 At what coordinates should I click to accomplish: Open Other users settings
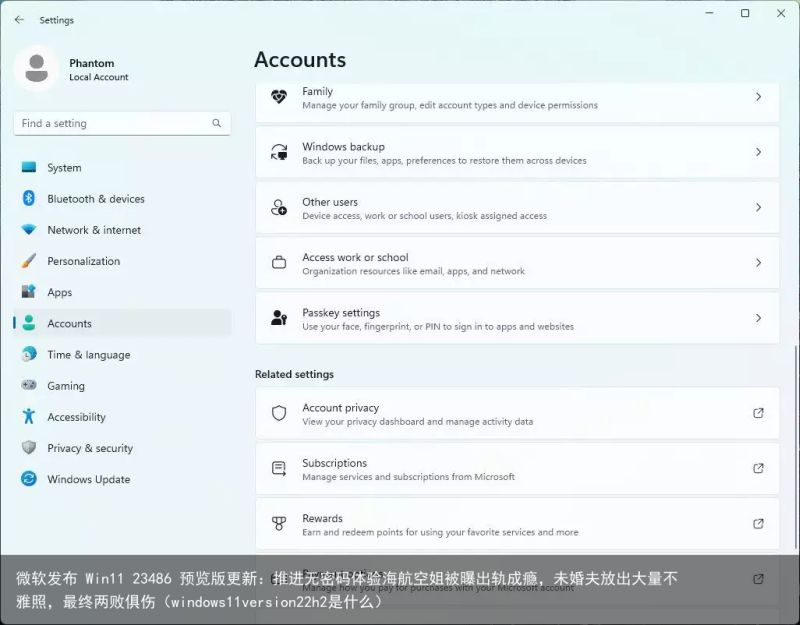(517, 208)
